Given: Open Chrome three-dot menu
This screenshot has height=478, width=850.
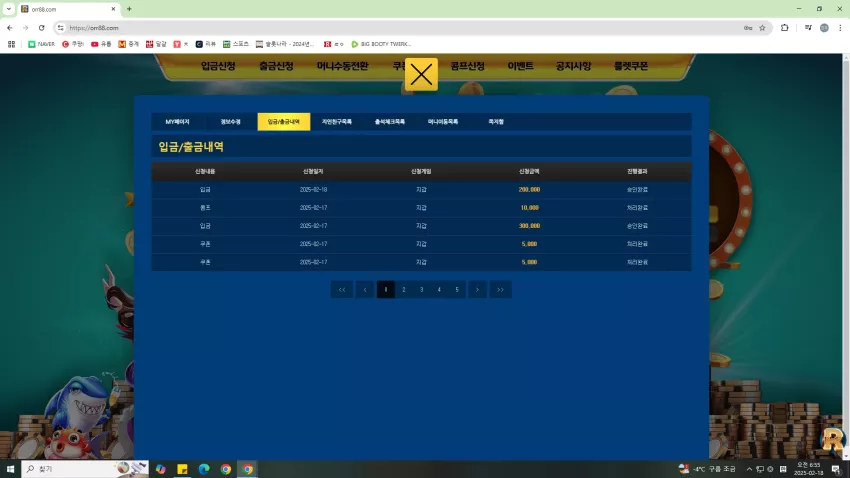Looking at the screenshot, I should coord(840,28).
